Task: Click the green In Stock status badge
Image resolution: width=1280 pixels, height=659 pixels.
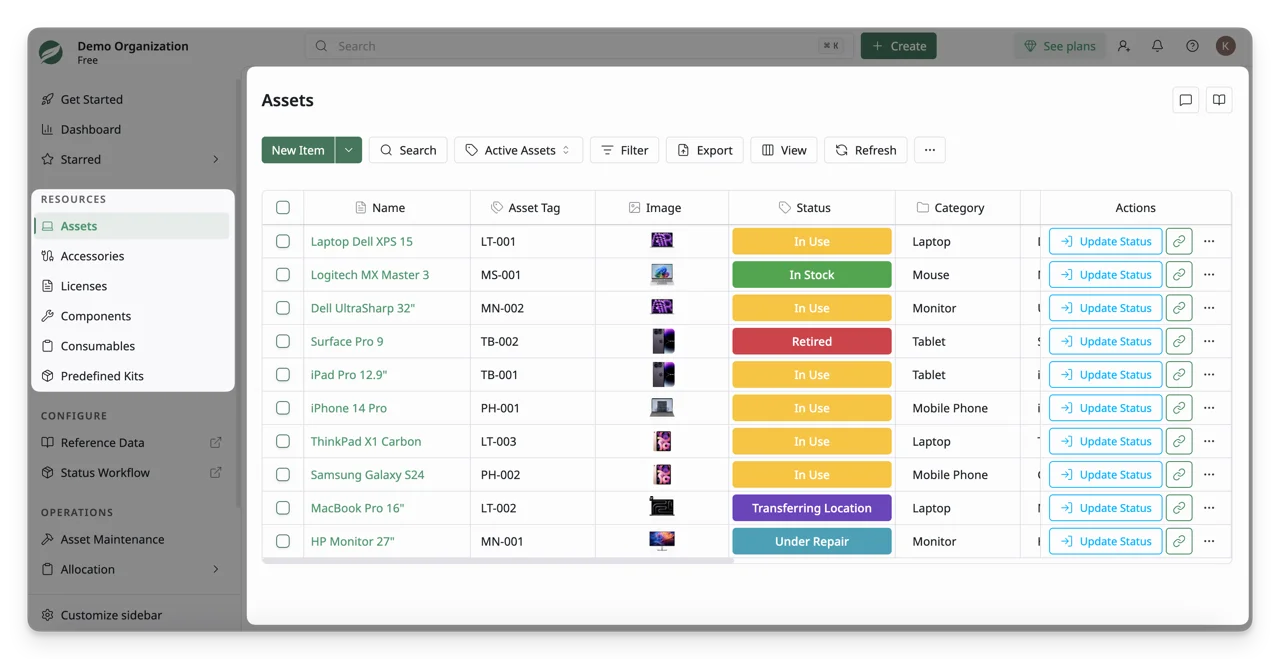Action: click(x=812, y=275)
